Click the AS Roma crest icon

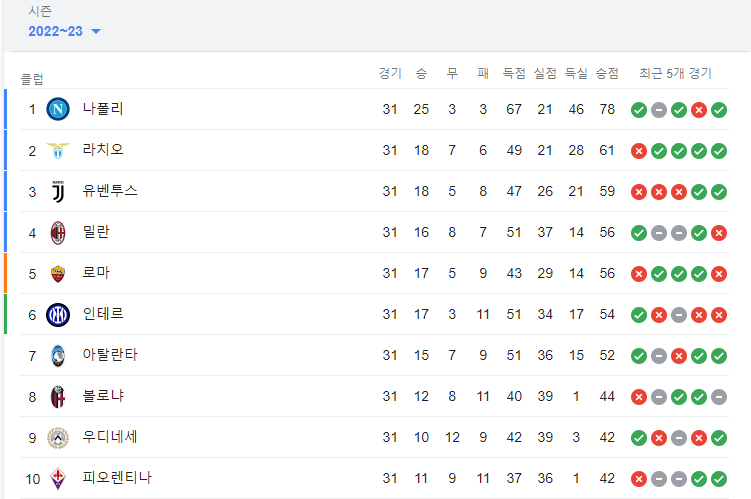tap(58, 273)
